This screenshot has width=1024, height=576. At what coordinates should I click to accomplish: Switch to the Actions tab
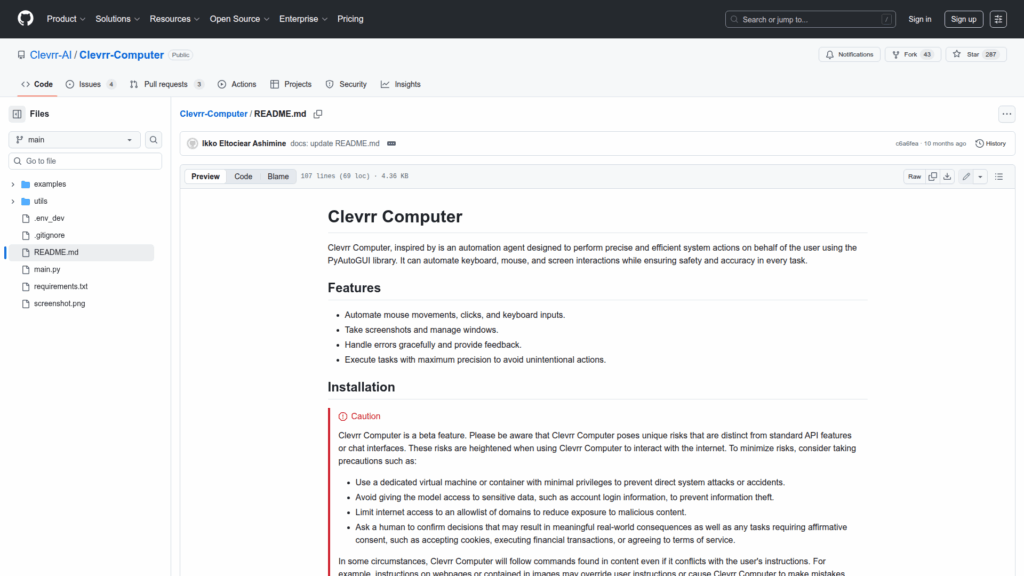pos(237,84)
